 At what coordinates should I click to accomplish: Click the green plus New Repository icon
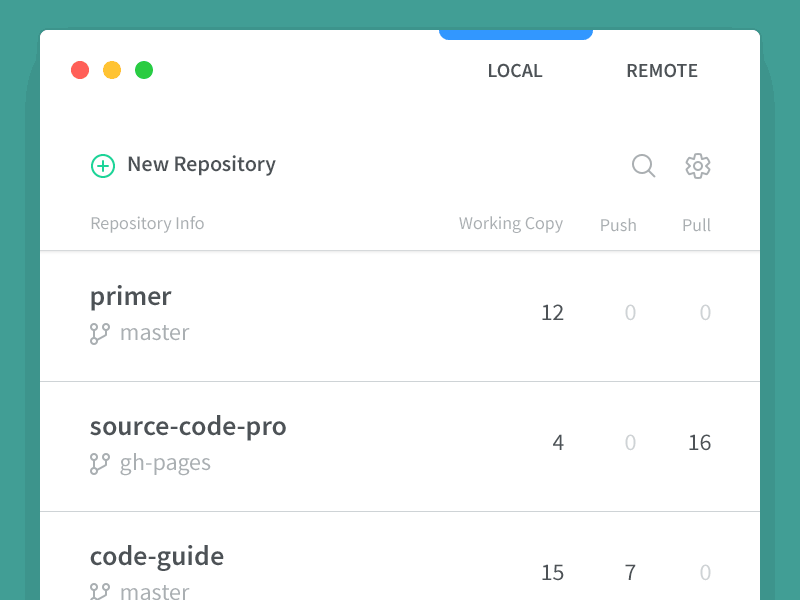pyautogui.click(x=103, y=166)
